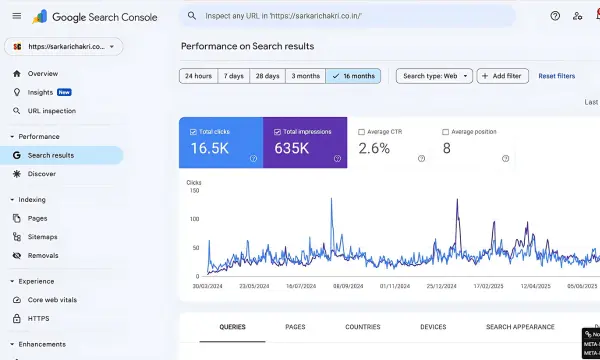Image resolution: width=600 pixels, height=360 pixels.
Task: Click the help icon on Average position card
Action: pos(505,158)
